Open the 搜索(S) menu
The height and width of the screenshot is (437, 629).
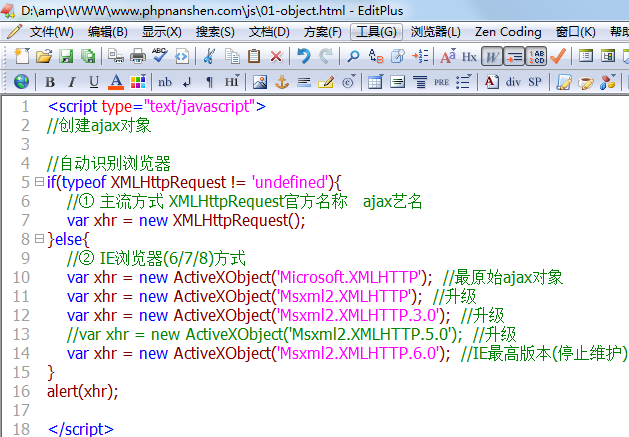pyautogui.click(x=215, y=32)
